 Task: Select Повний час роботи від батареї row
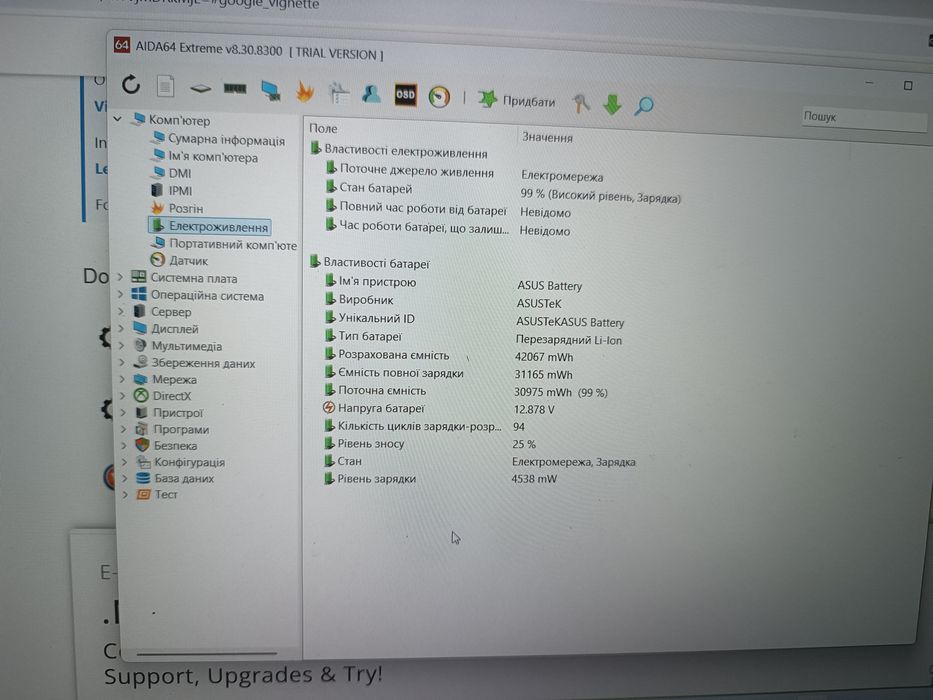click(x=447, y=210)
